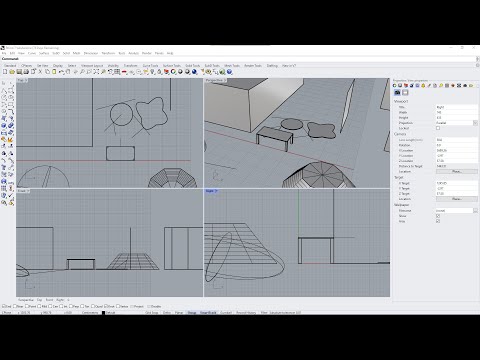Click the Edit Layers icon

pyautogui.click(x=166, y=72)
